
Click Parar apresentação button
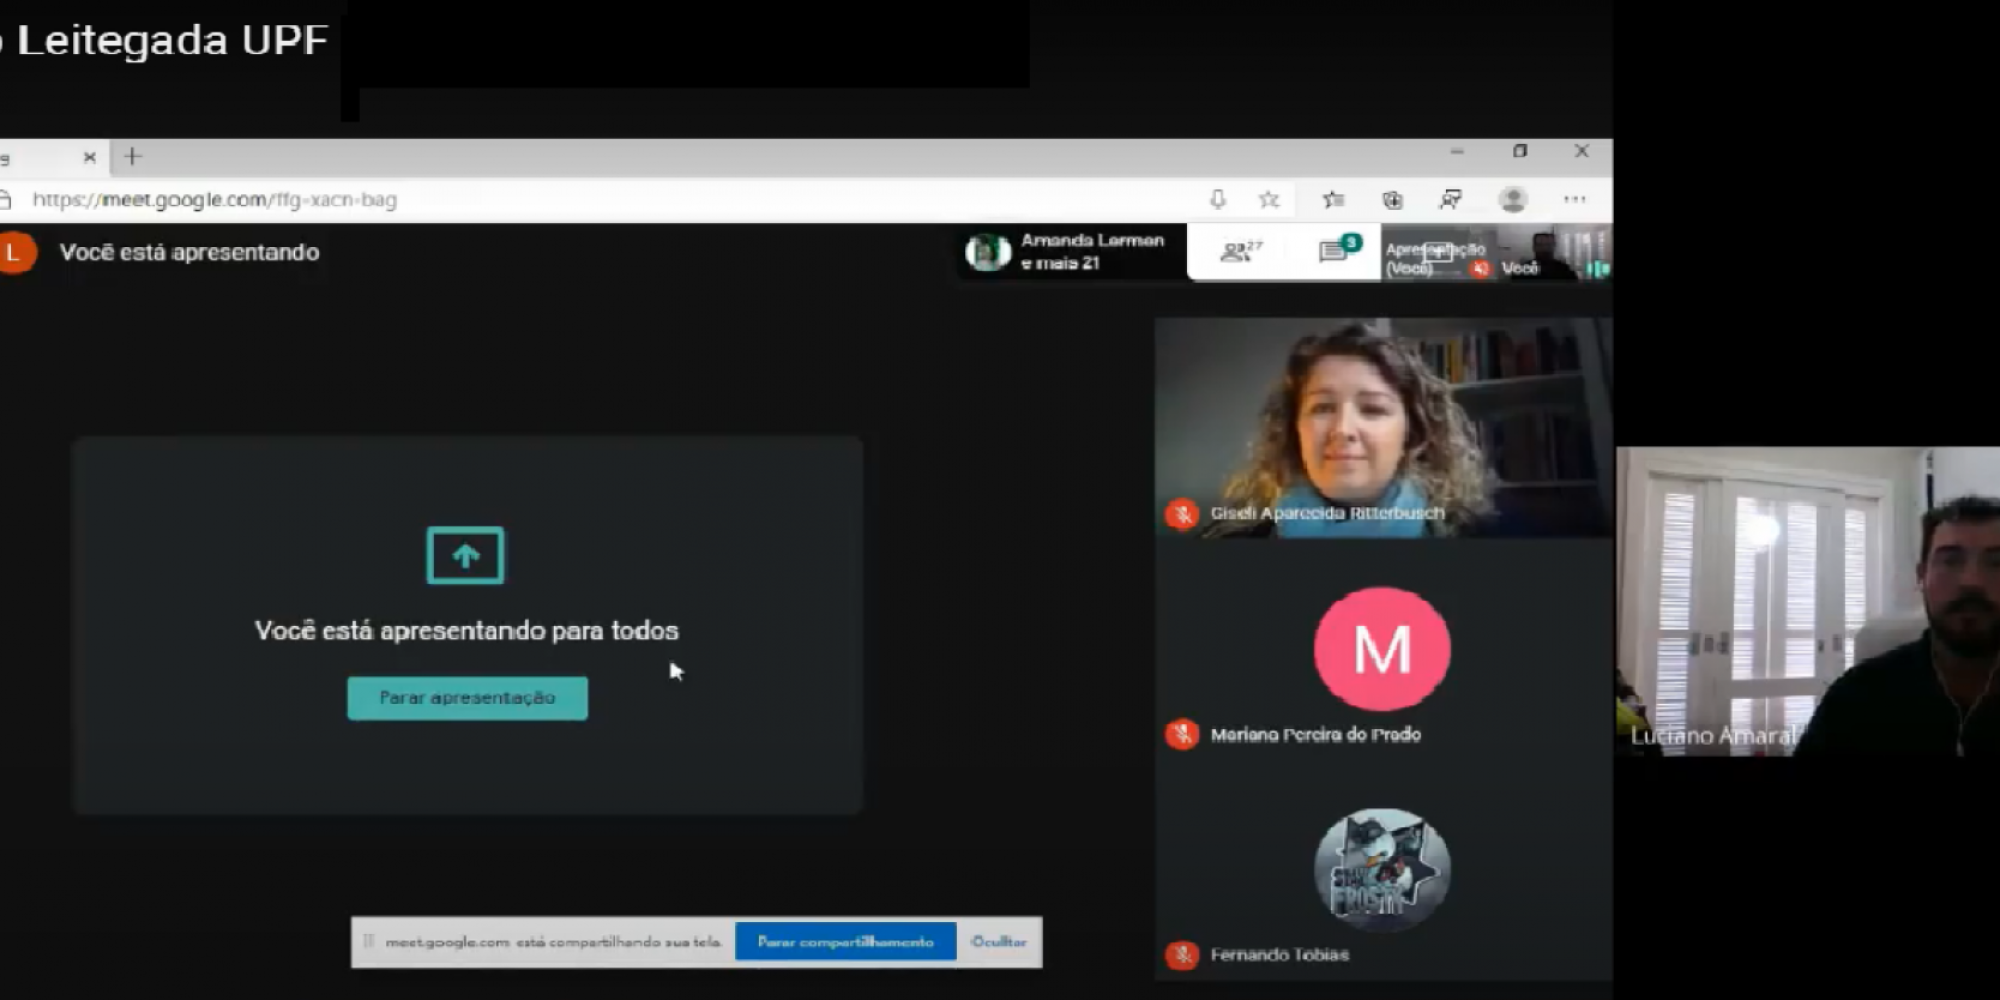point(467,698)
